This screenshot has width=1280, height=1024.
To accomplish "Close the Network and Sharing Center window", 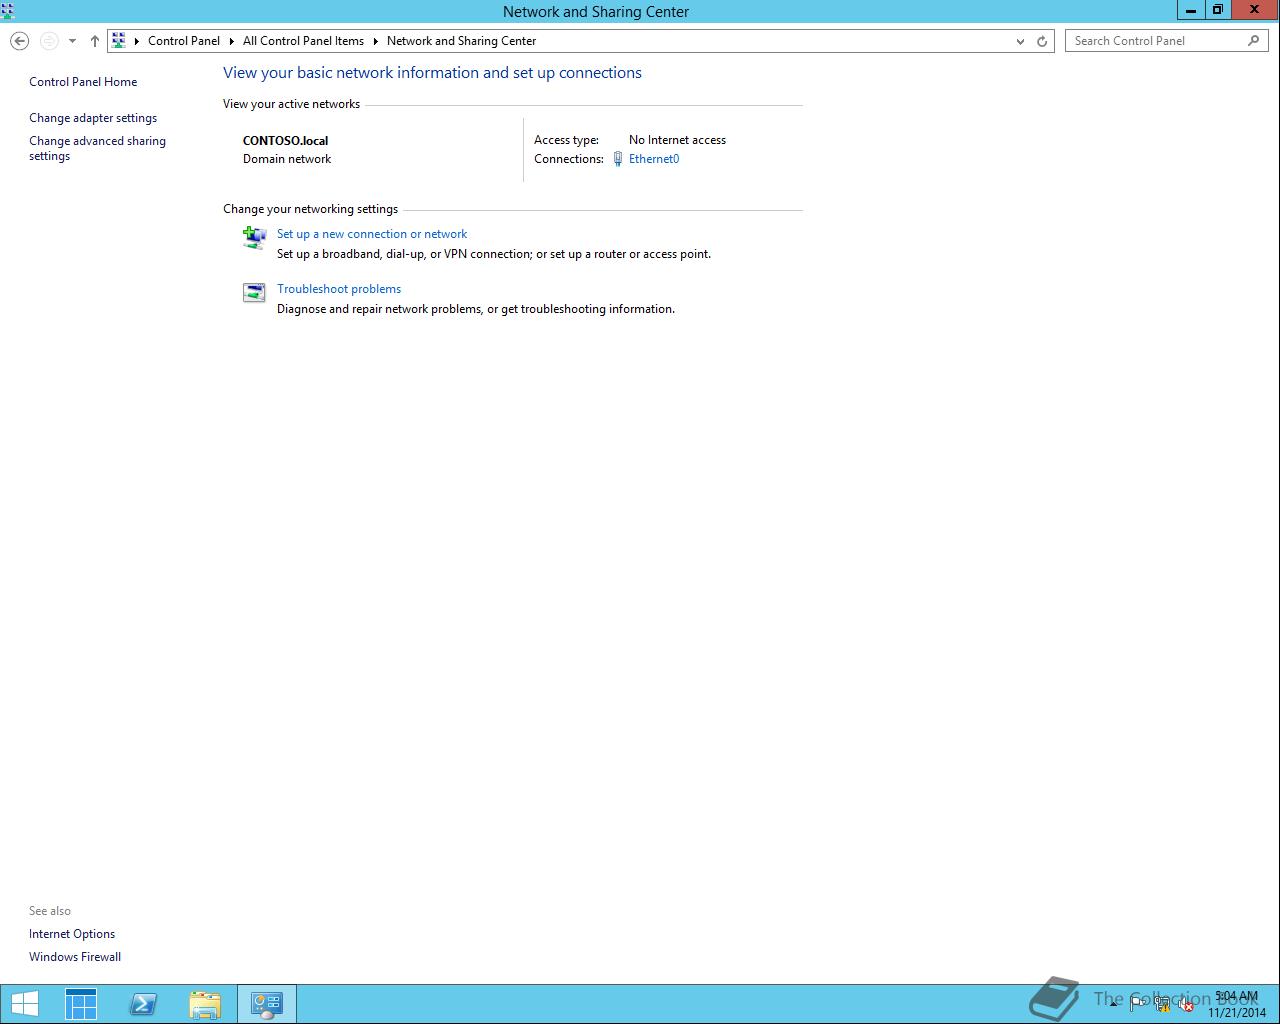I will [1254, 10].
